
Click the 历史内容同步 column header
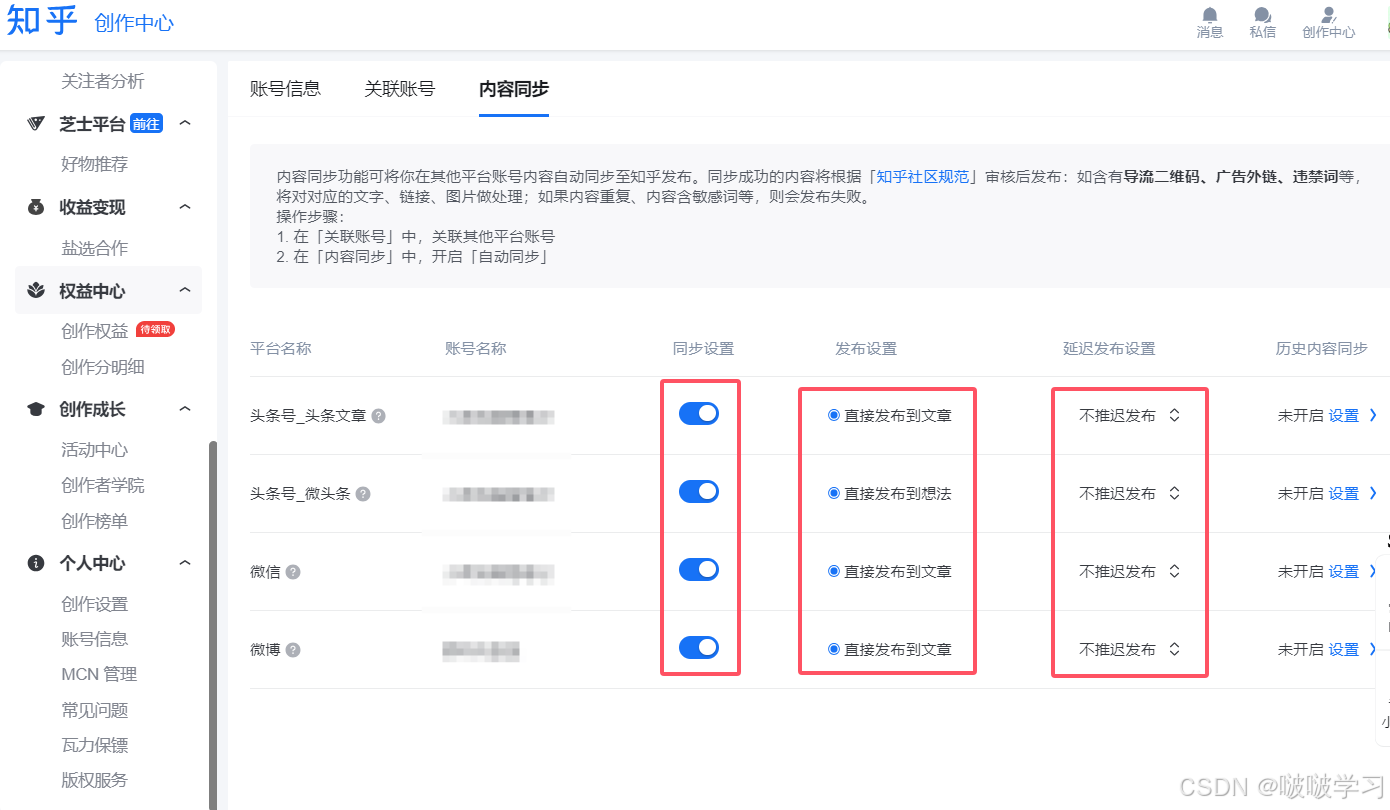[x=1321, y=349]
